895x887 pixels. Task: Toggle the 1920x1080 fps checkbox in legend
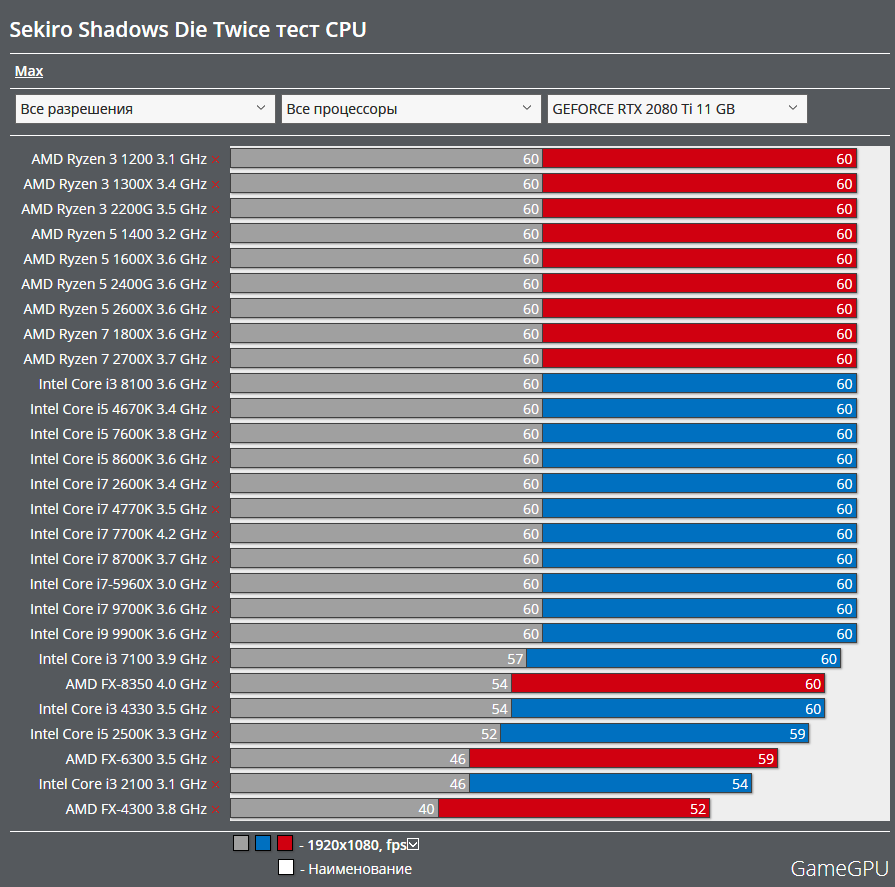coord(413,844)
